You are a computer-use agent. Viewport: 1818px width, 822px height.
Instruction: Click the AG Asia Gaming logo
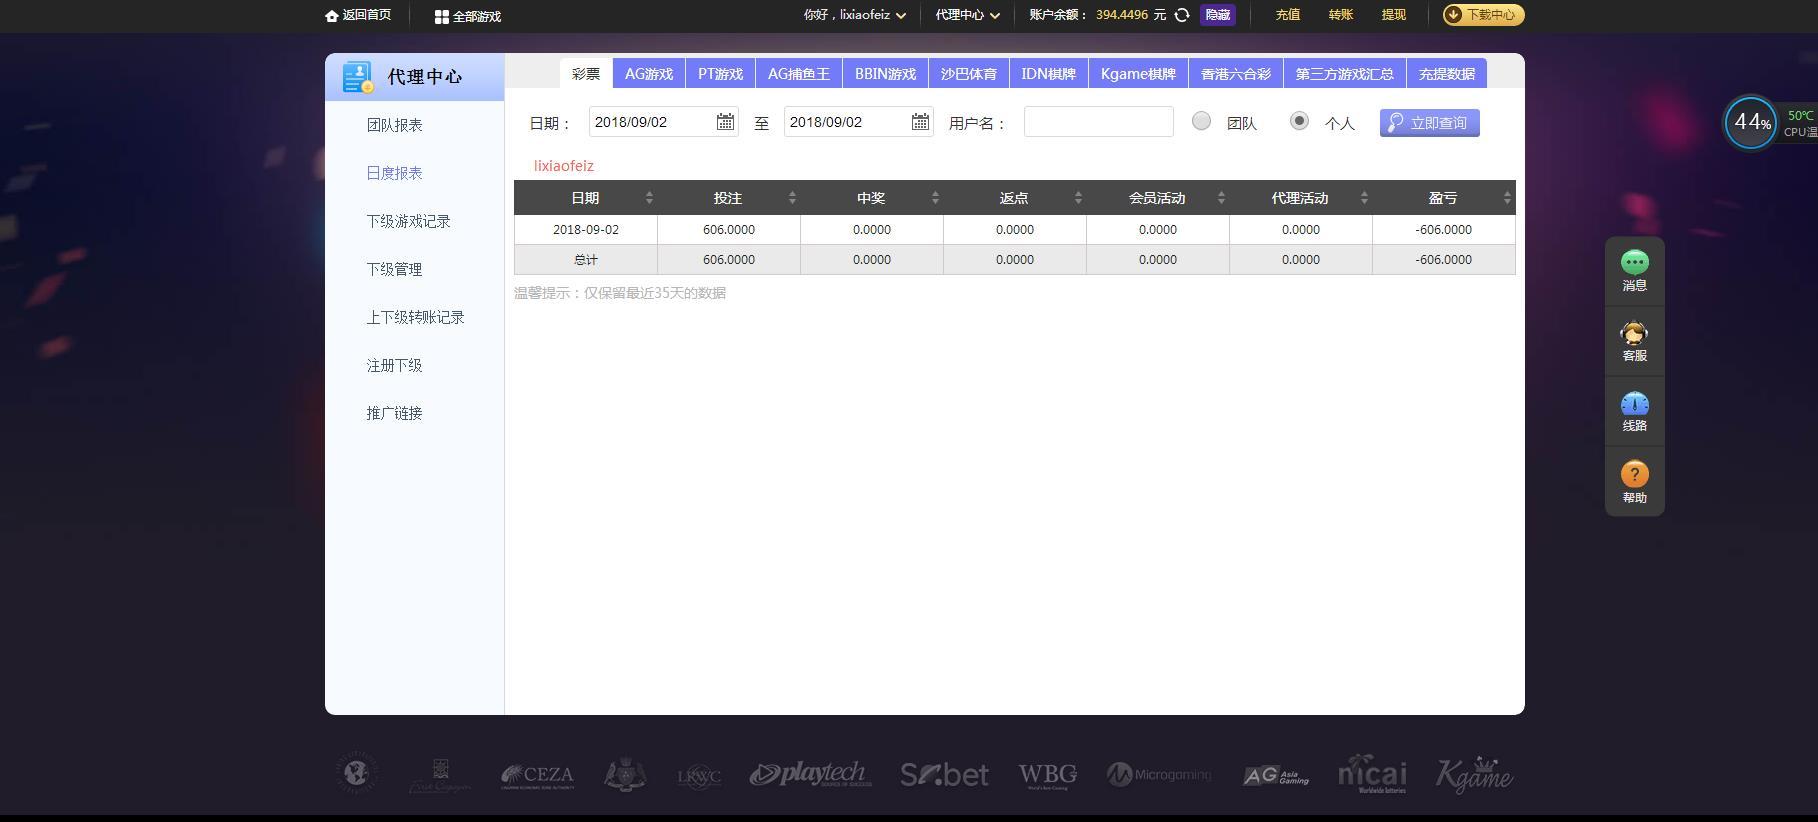tap(1276, 775)
